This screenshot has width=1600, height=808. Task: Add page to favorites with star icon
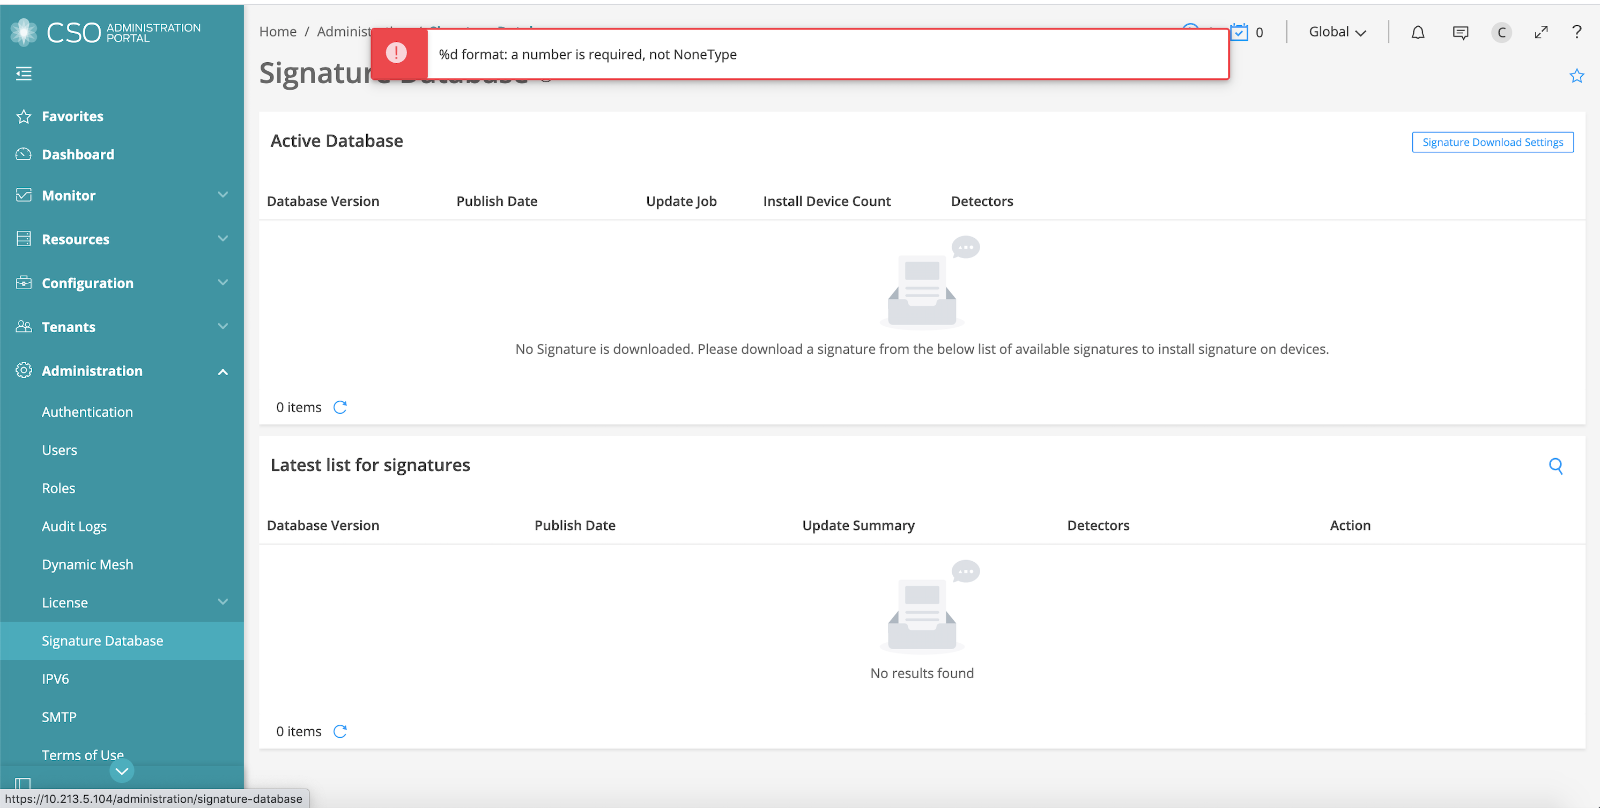point(1577,76)
